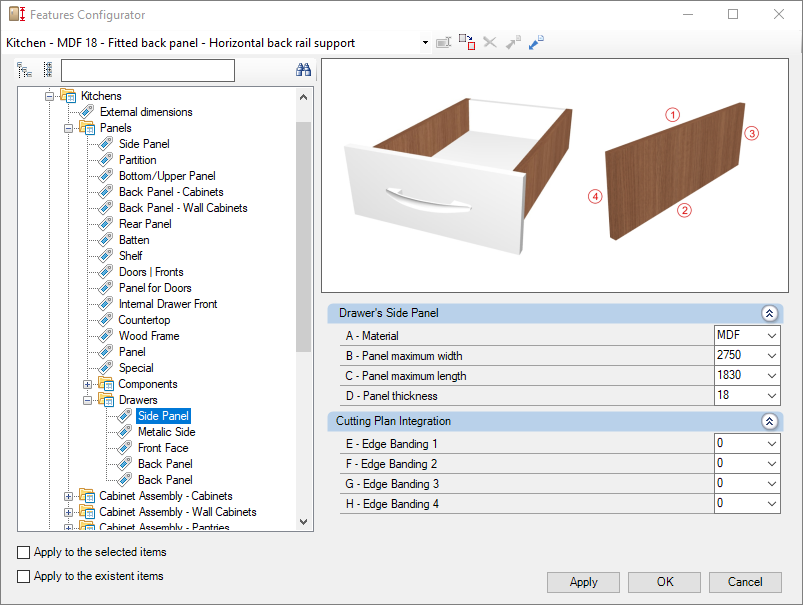
Task: Open the Panel maximum width dropdown
Action: (x=771, y=356)
